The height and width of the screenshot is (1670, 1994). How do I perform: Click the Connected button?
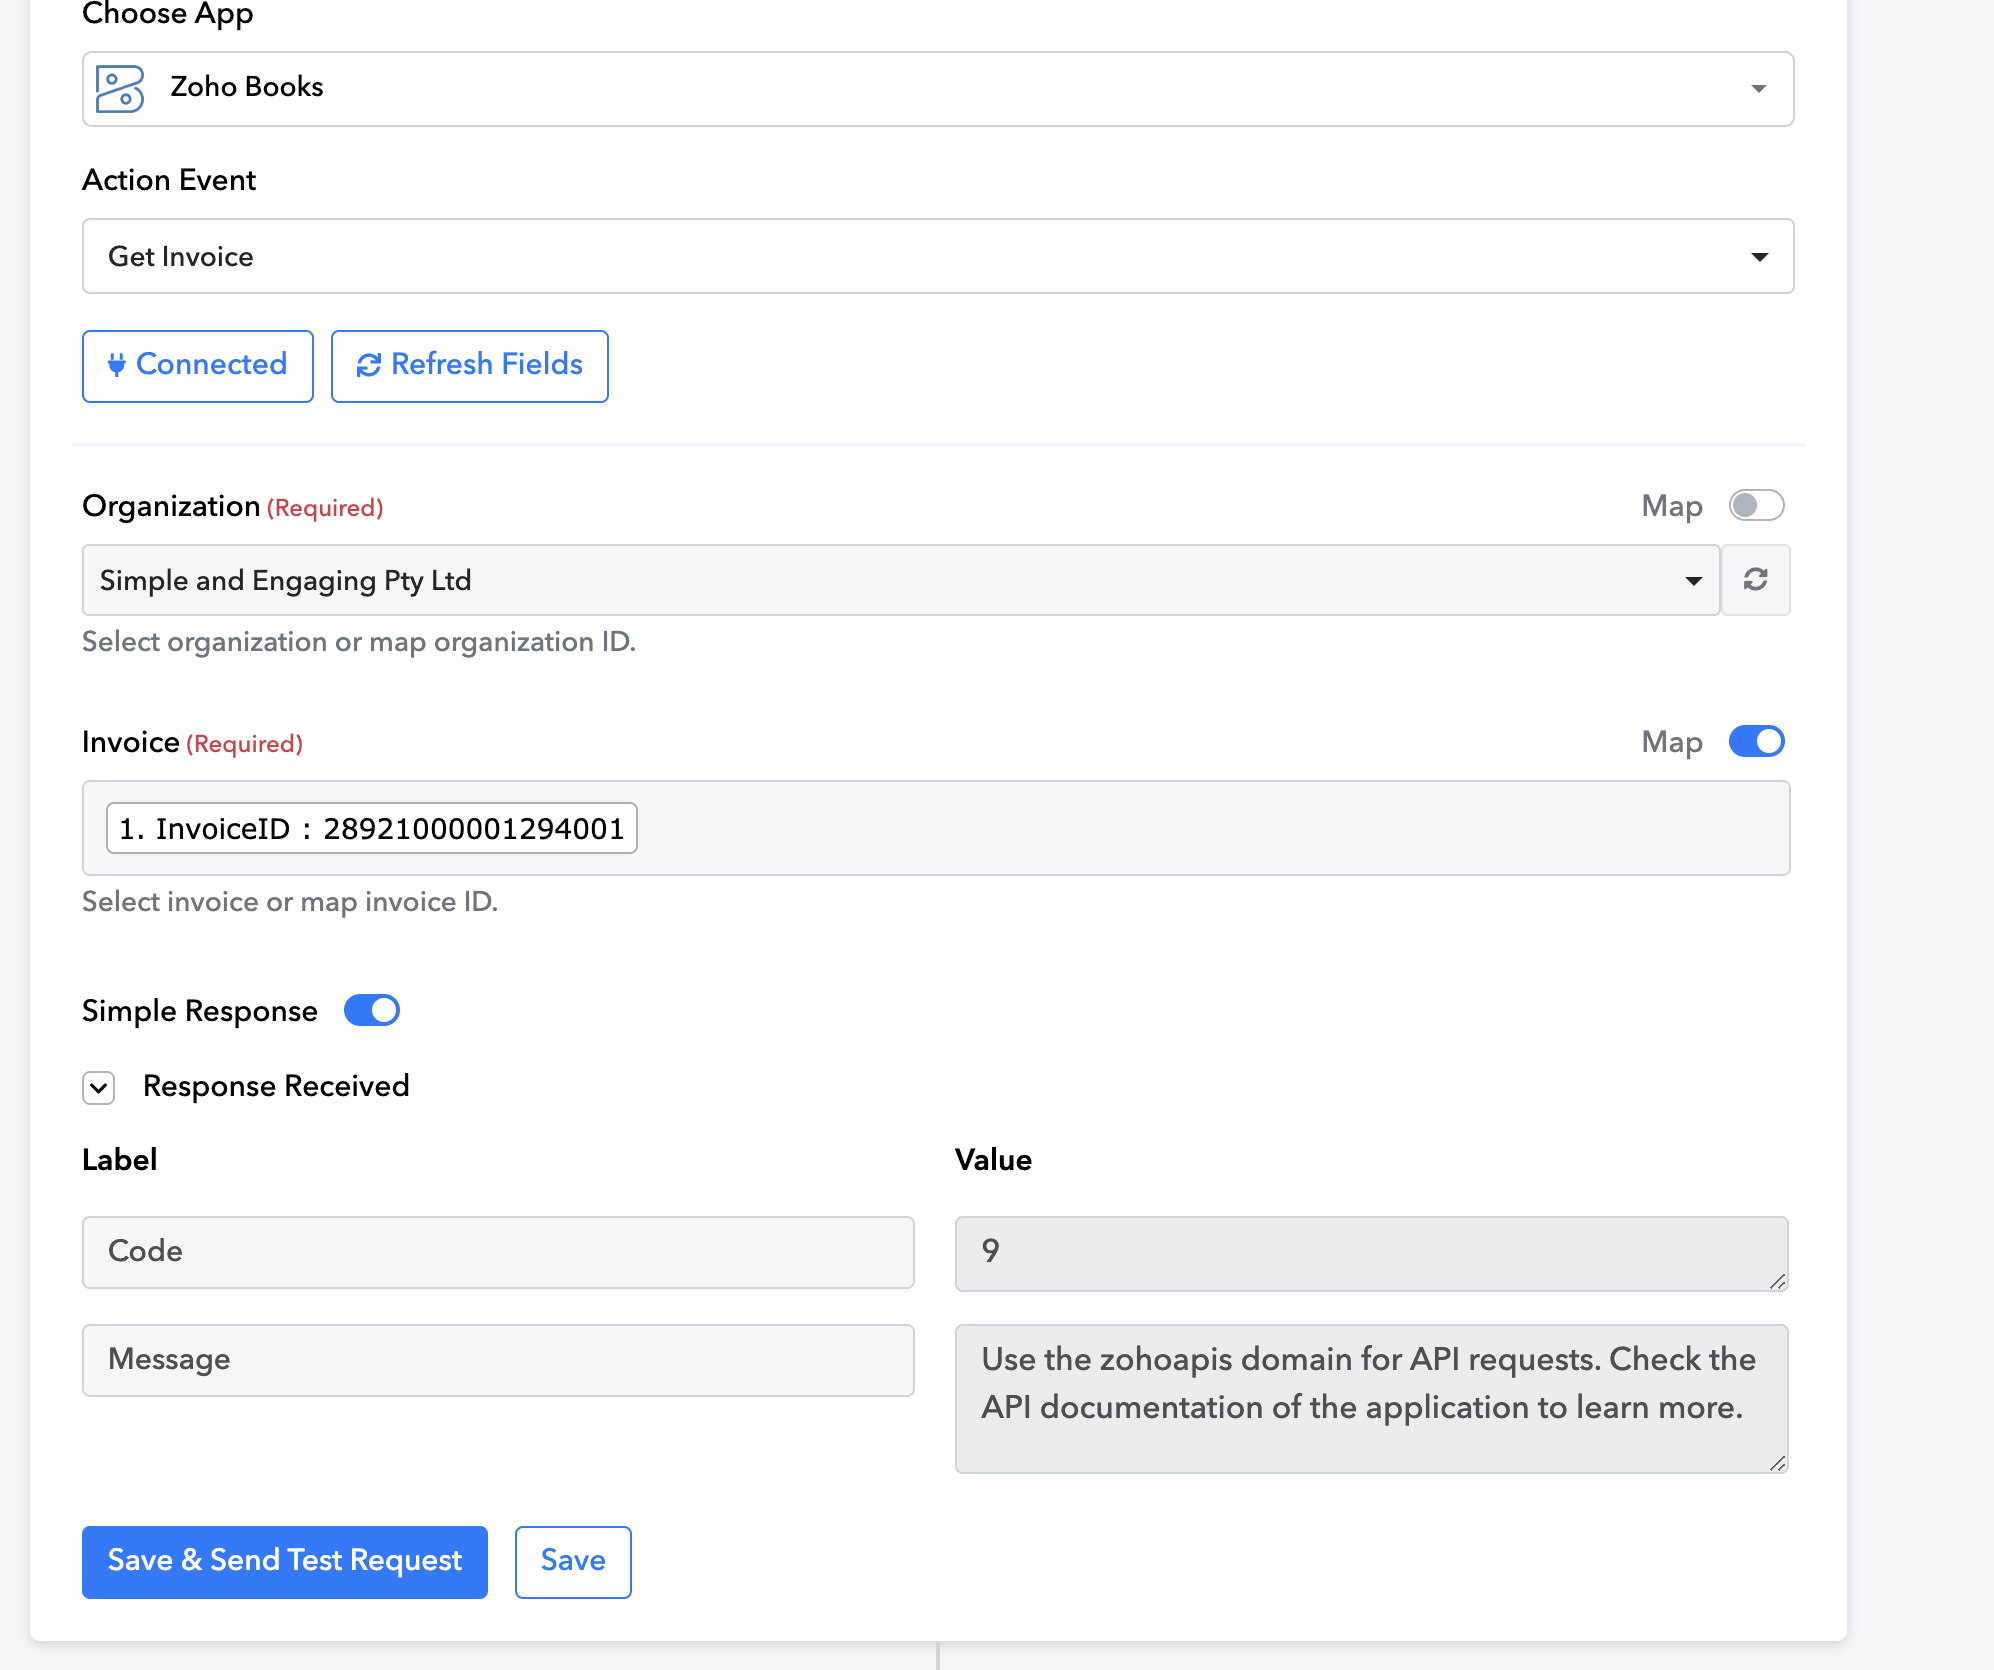pos(198,366)
